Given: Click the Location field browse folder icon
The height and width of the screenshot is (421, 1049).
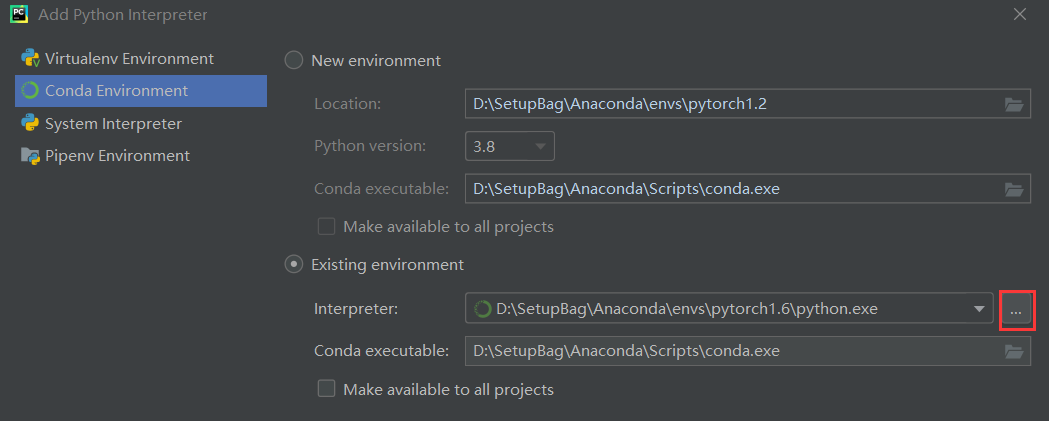Looking at the screenshot, I should point(1014,104).
